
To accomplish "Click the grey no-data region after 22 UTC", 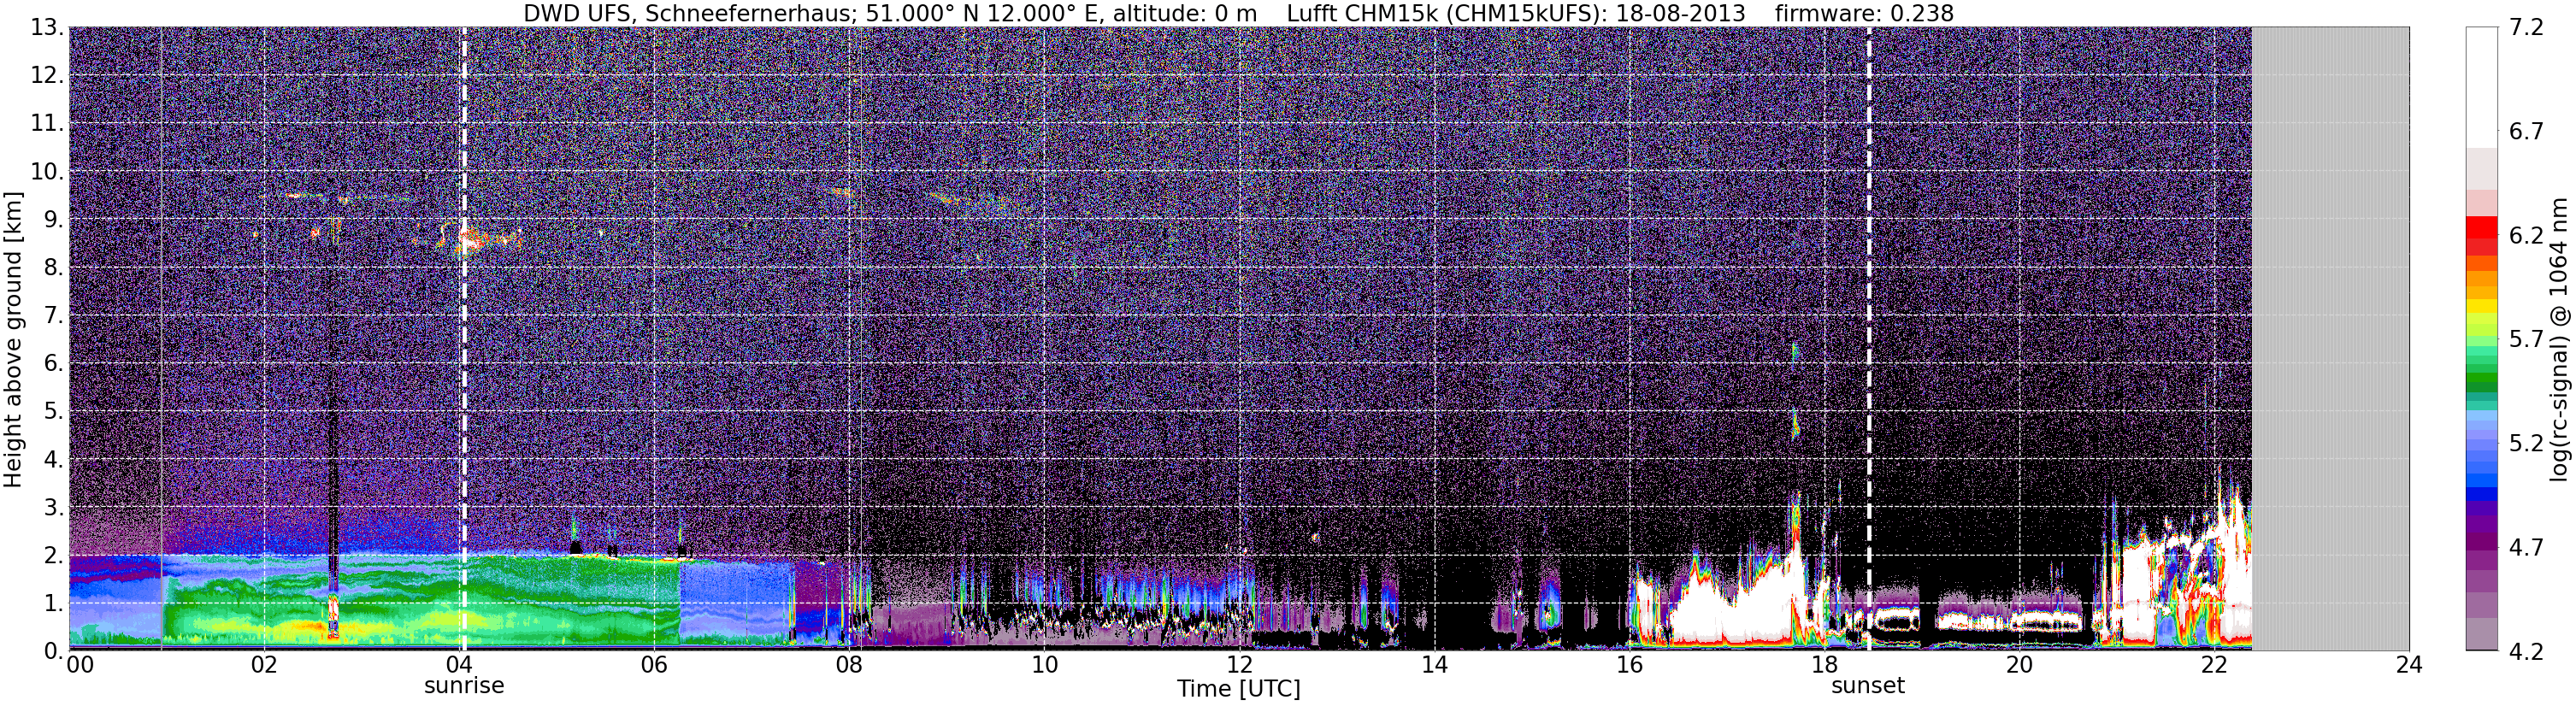I will click(x=2330, y=338).
